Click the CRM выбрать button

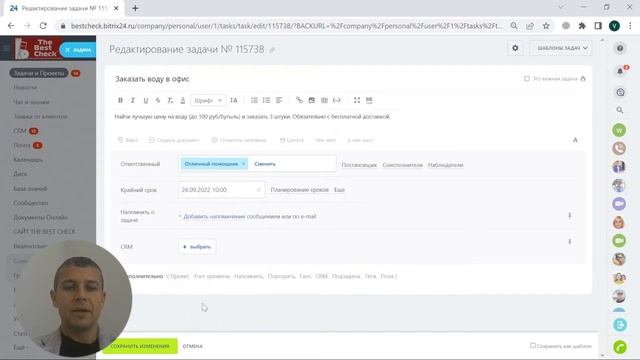(x=197, y=247)
